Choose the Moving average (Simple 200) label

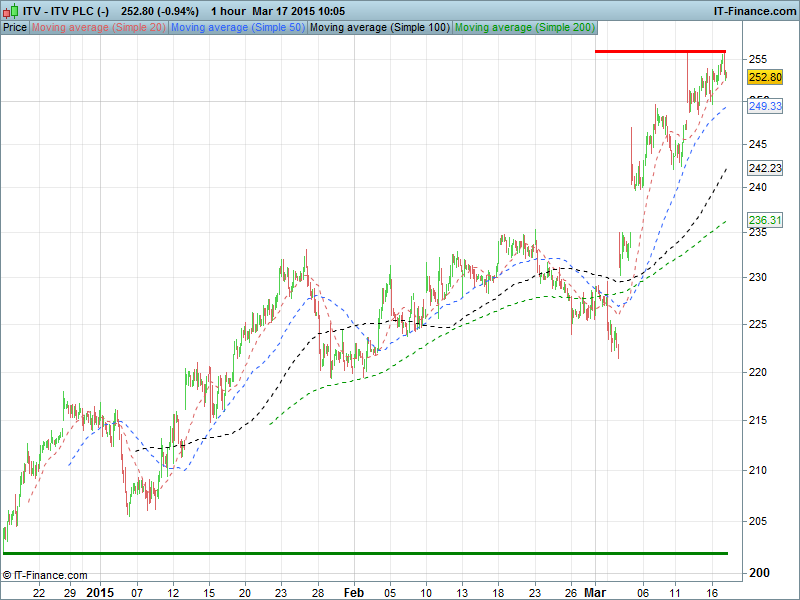pyautogui.click(x=524, y=27)
